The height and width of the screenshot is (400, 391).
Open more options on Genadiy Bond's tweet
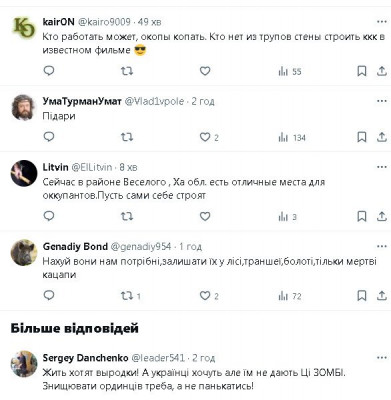[x=382, y=246]
